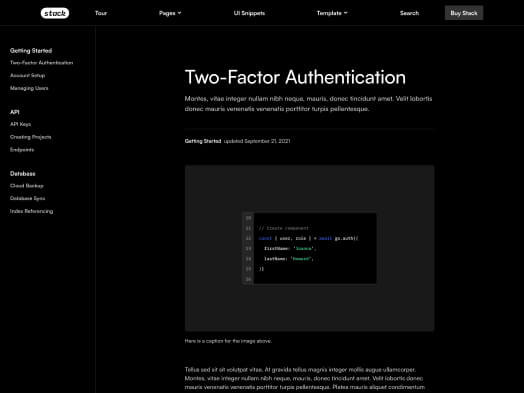Select the API sidebar heading
Image resolution: width=524 pixels, height=393 pixels.
pos(15,112)
